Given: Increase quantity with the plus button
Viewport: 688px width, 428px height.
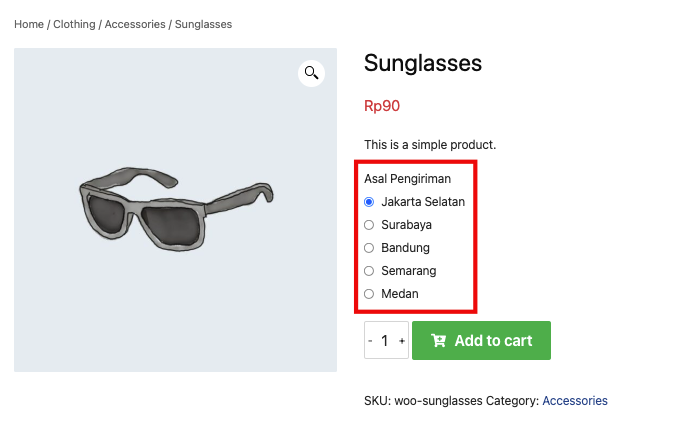Looking at the screenshot, I should coord(402,341).
